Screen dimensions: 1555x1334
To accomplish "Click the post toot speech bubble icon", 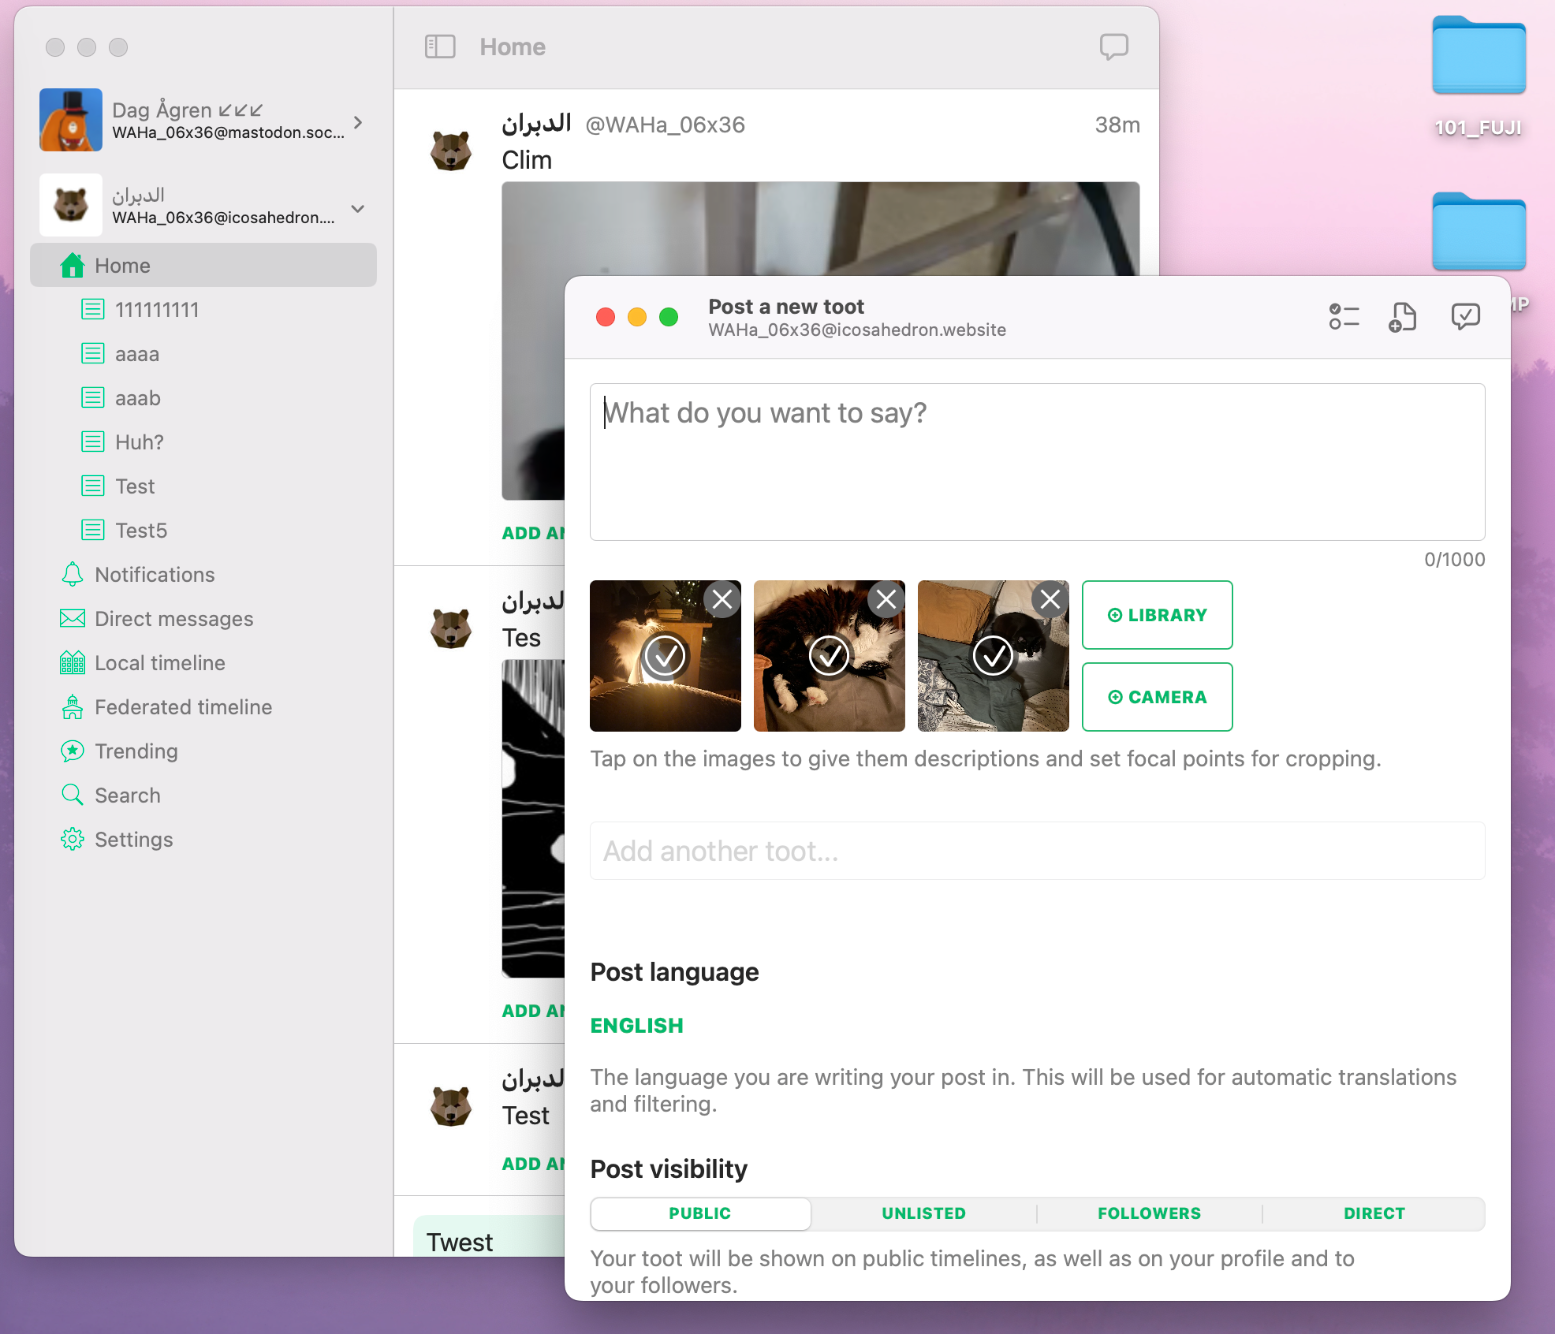I will coord(1464,317).
